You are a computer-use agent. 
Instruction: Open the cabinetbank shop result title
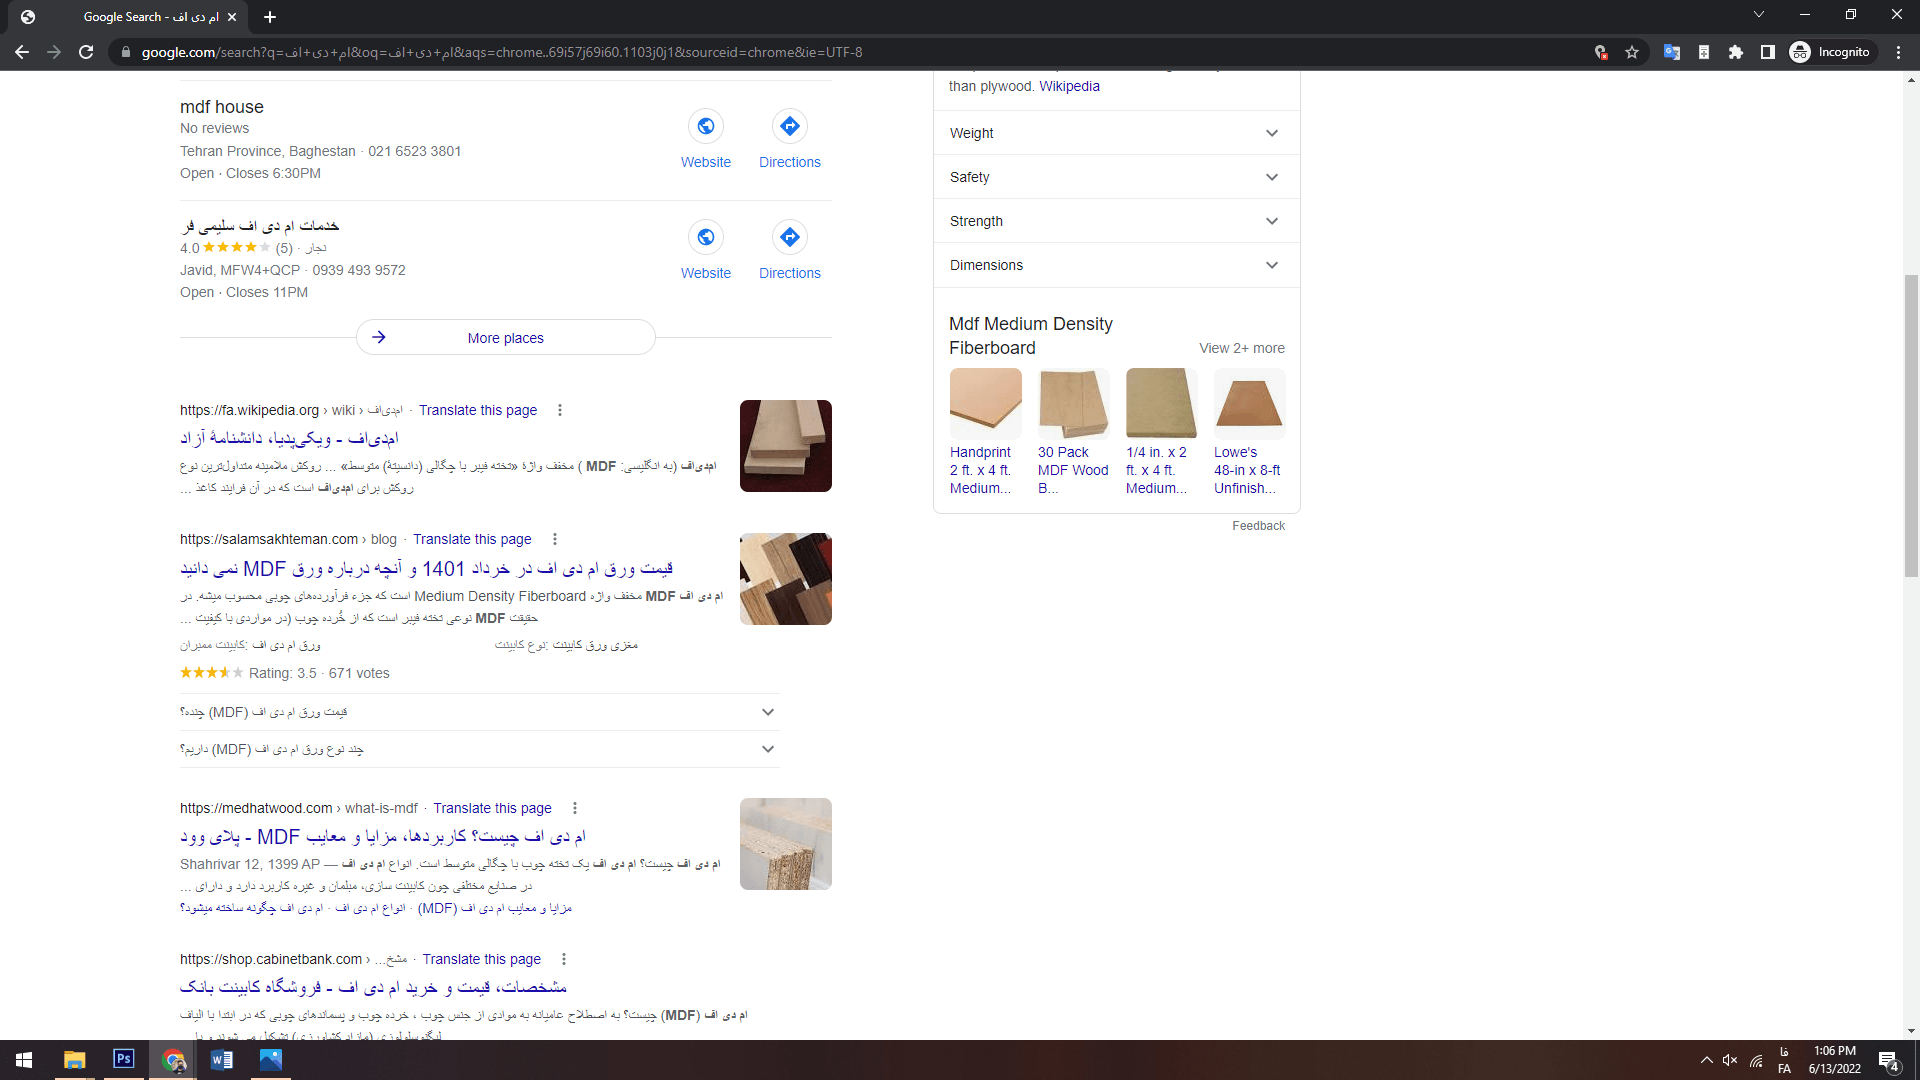[x=373, y=987]
